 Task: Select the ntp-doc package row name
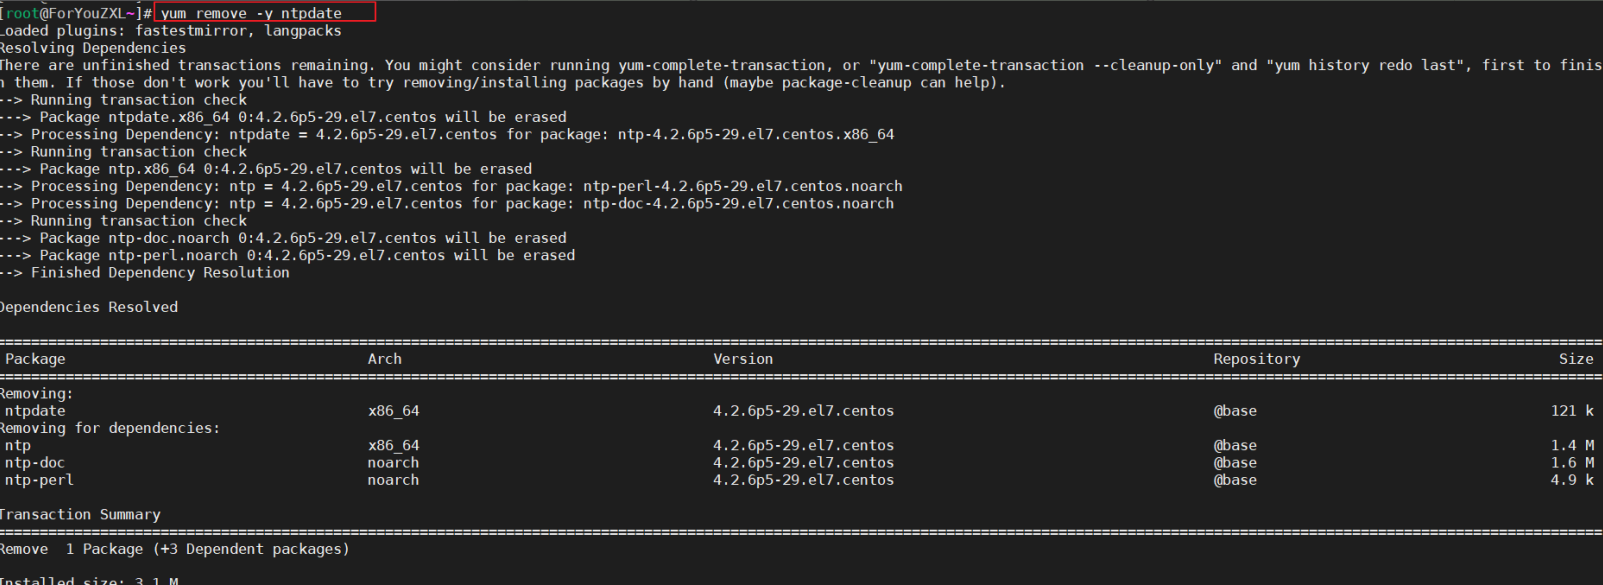35,463
